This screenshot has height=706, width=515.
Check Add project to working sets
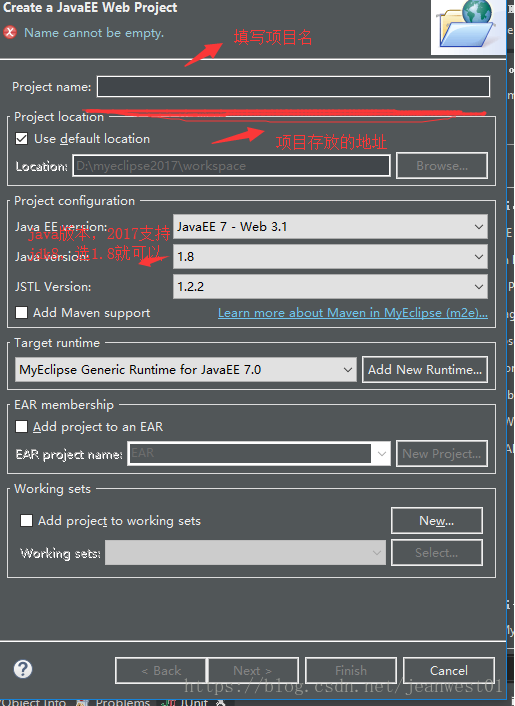[26, 520]
